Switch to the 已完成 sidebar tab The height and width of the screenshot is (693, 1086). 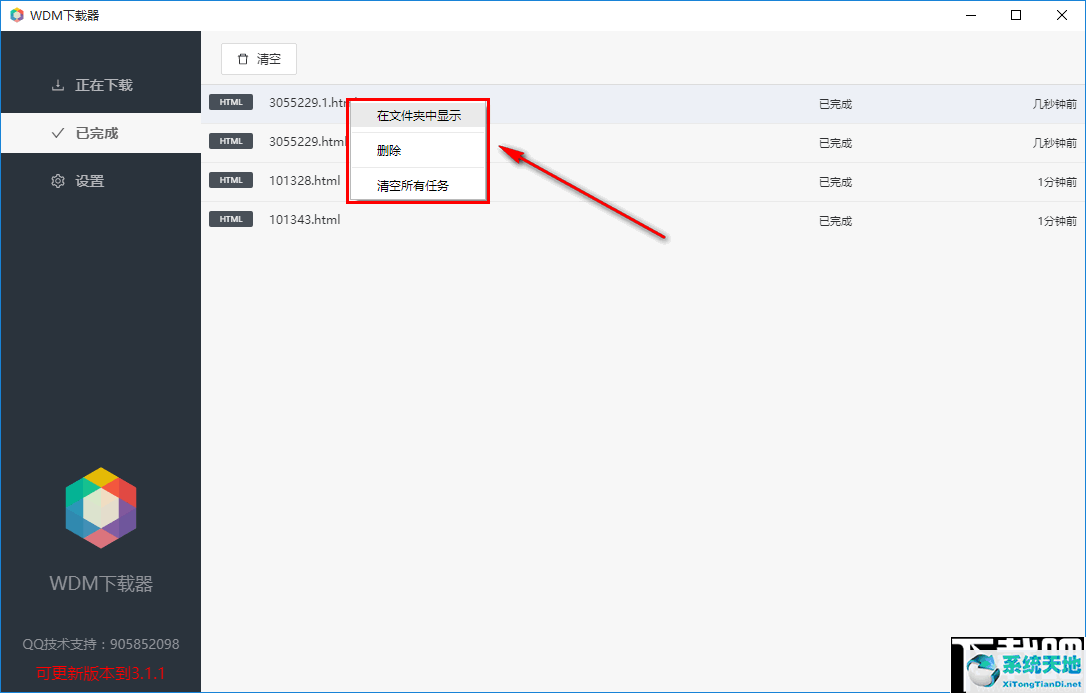[x=101, y=133]
